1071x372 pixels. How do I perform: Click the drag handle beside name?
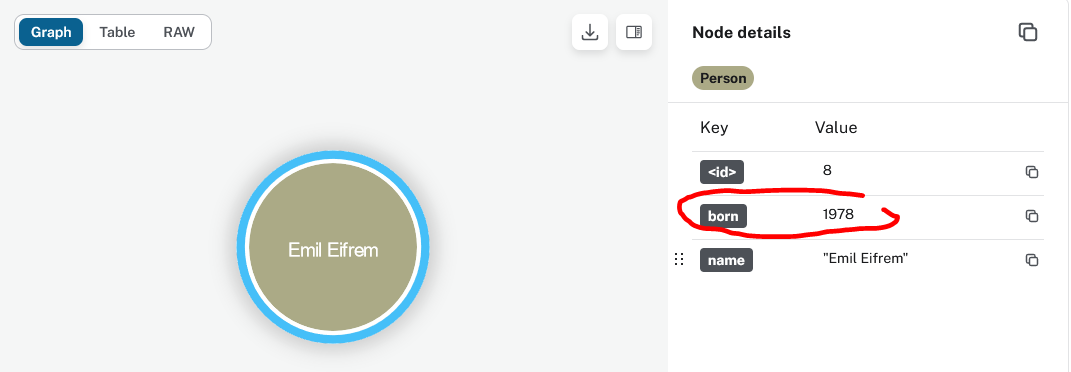[x=679, y=259]
